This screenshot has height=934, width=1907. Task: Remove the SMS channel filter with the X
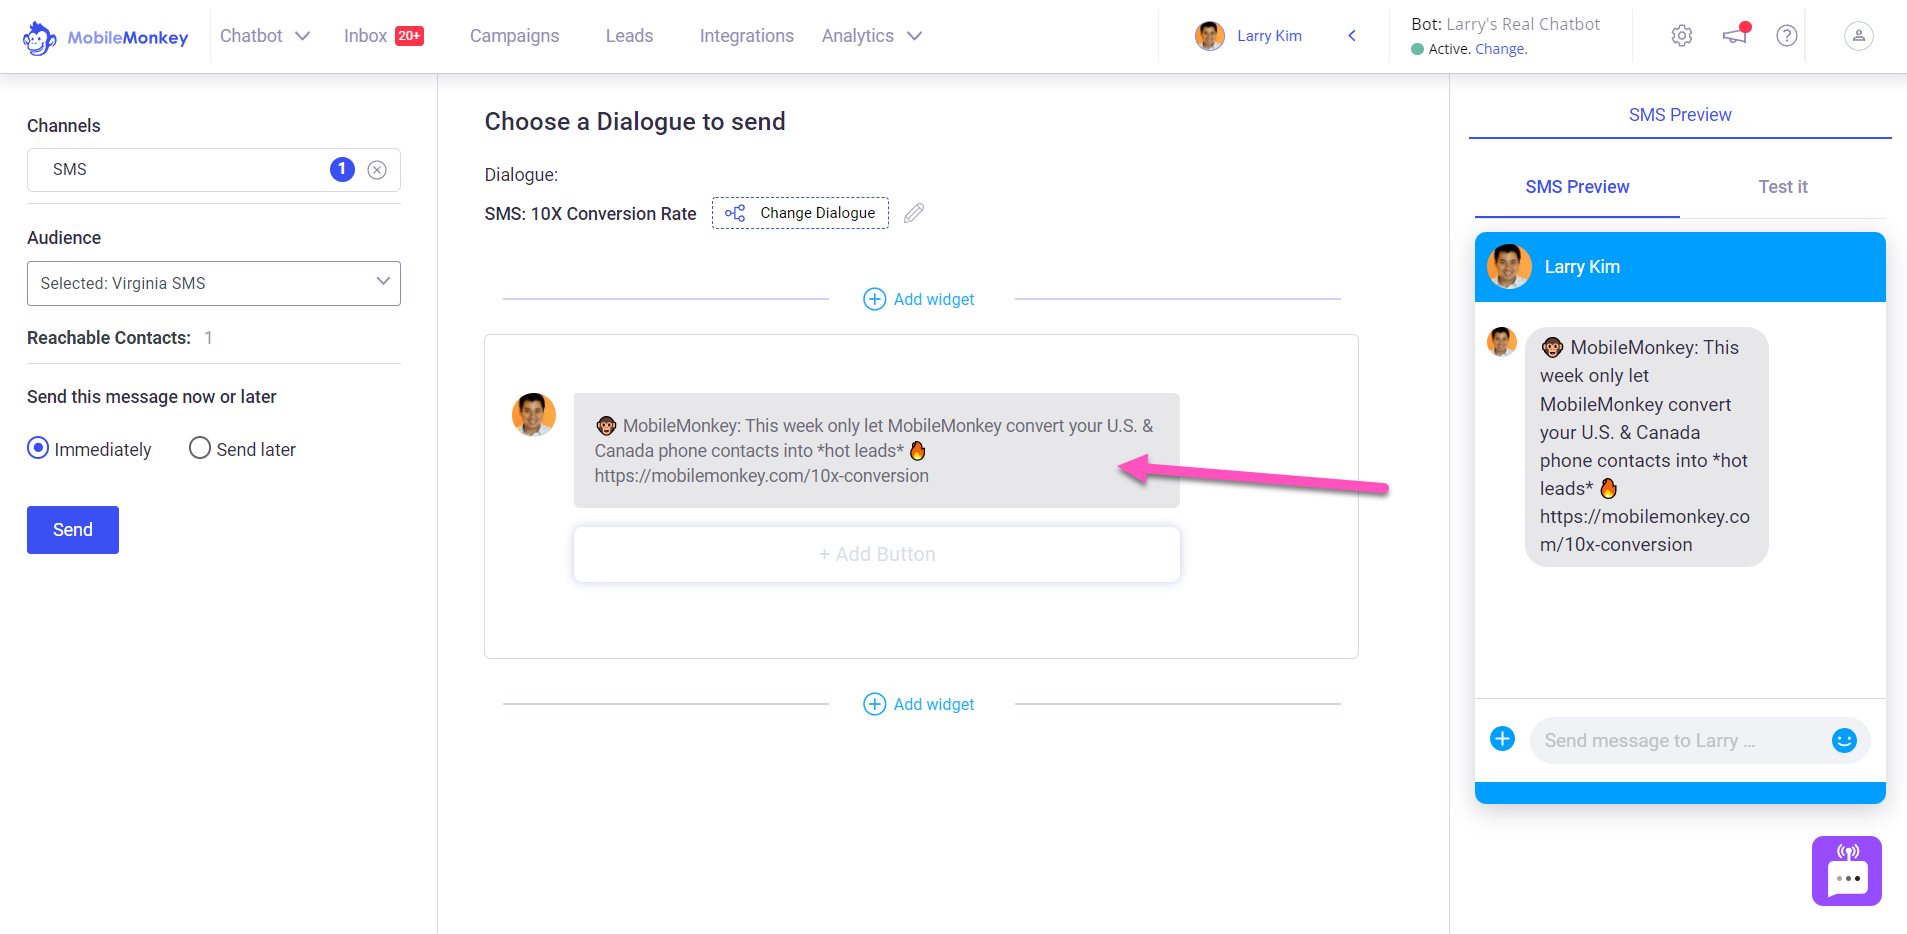click(x=377, y=169)
